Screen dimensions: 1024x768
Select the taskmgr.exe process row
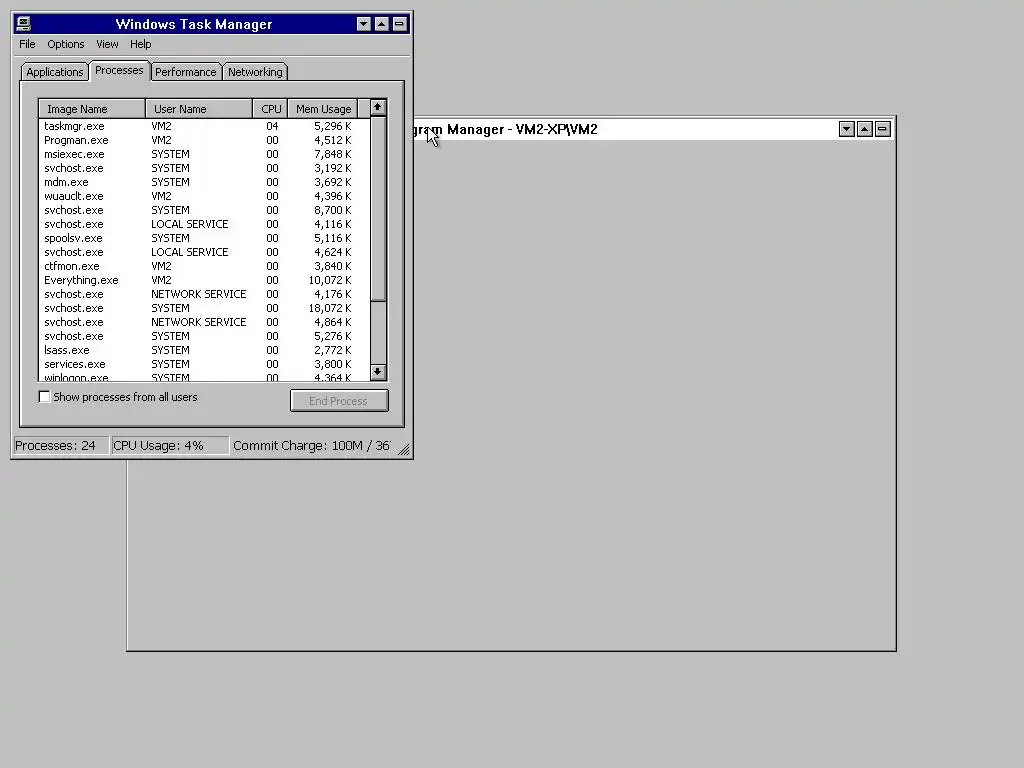(204, 126)
